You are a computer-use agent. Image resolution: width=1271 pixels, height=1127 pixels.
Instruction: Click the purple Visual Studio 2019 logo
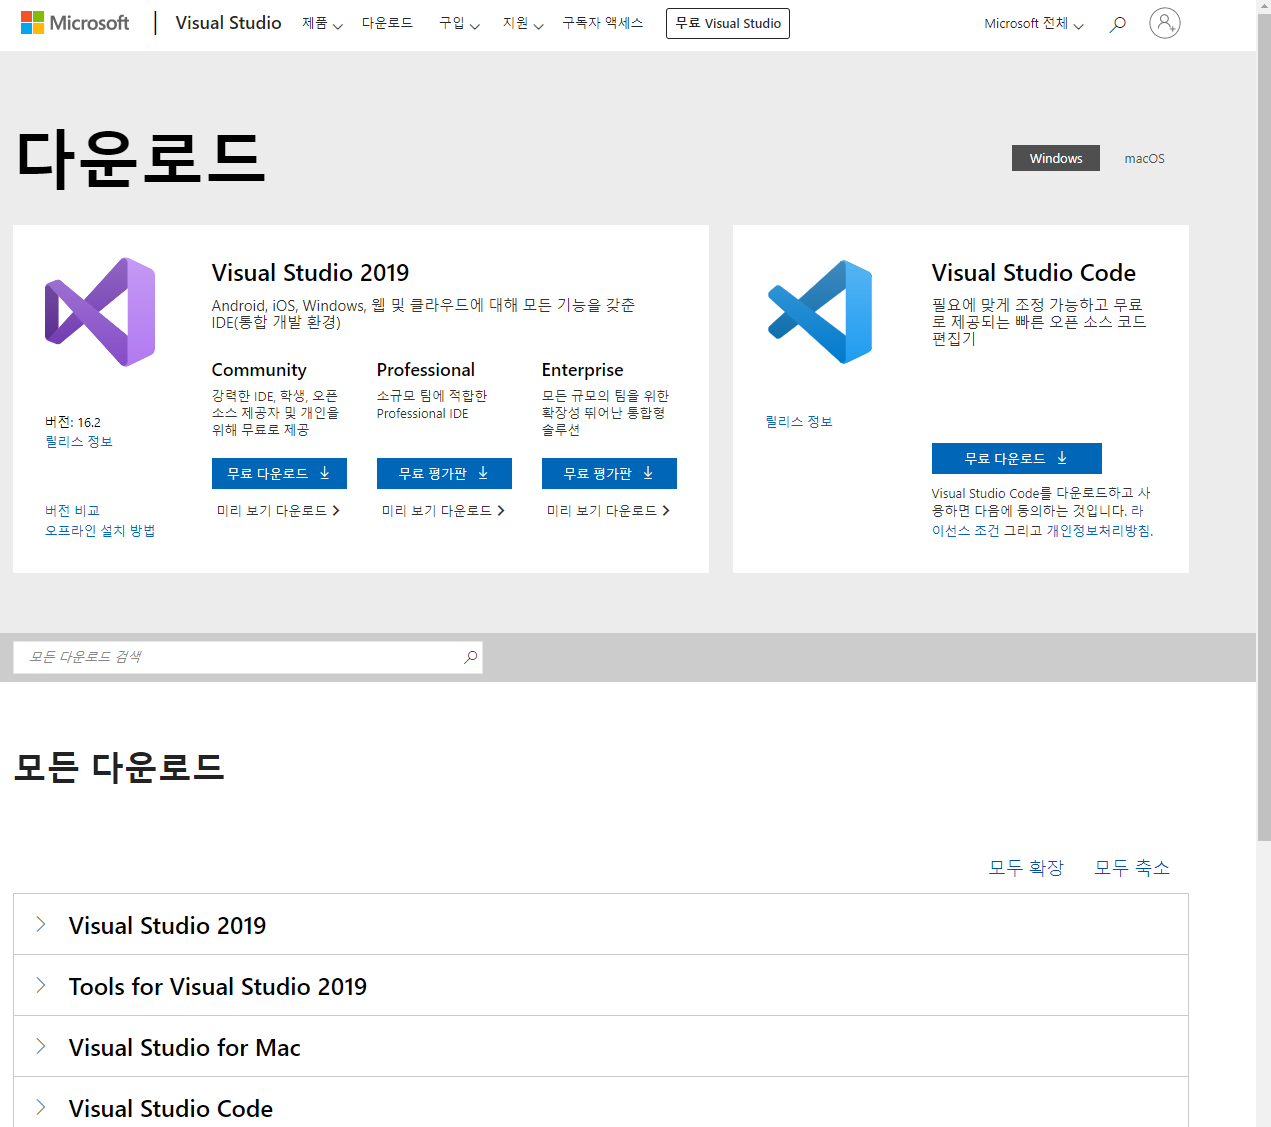tap(99, 311)
